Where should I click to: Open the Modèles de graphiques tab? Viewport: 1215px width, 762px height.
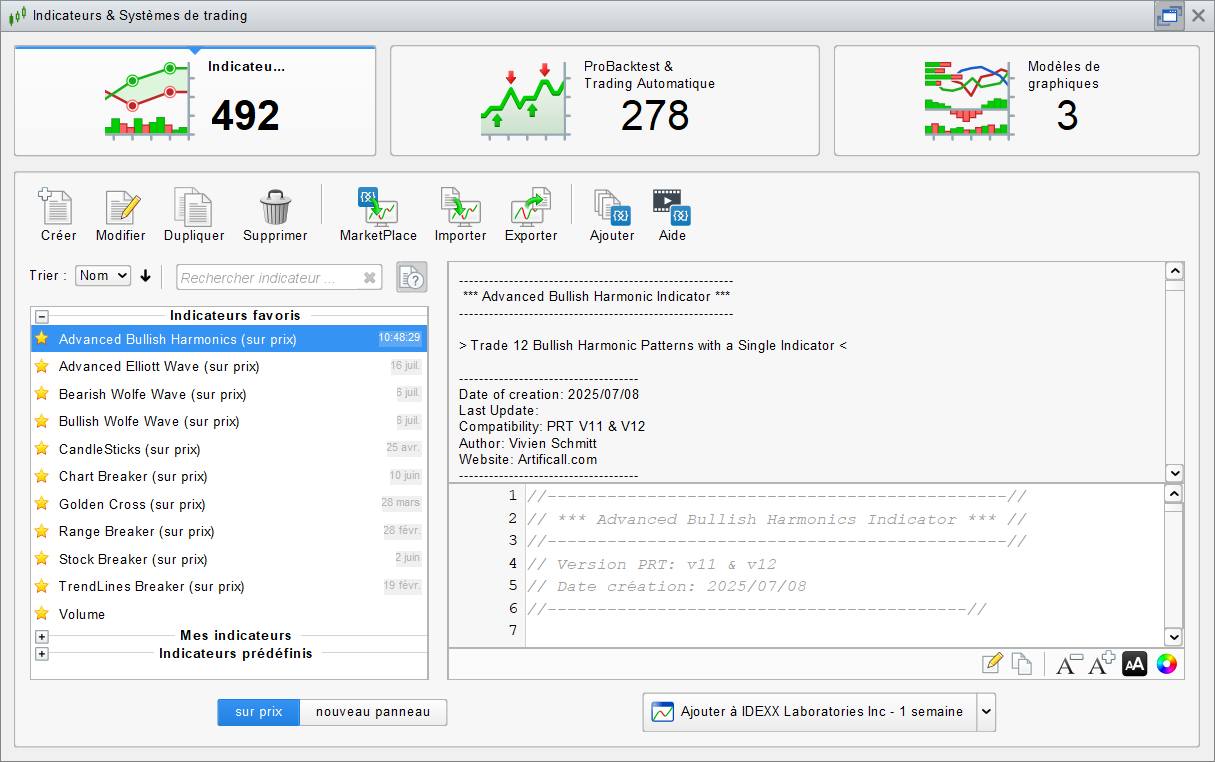pyautogui.click(x=1016, y=101)
